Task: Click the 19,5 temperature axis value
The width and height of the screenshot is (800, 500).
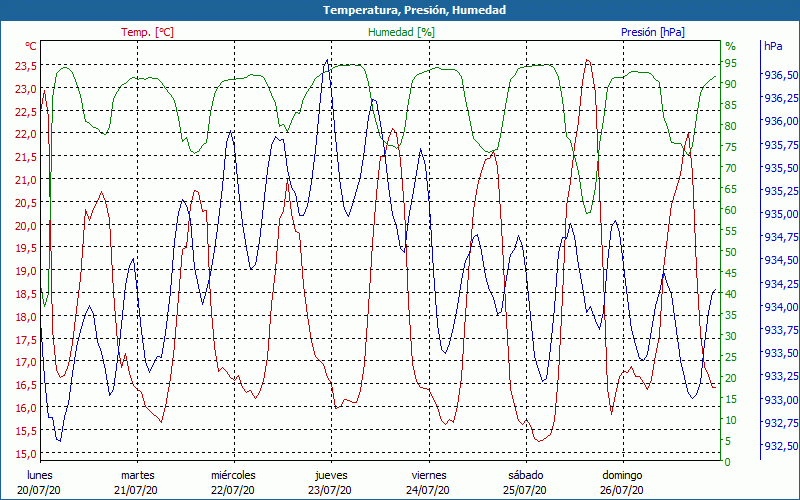Action: coord(25,248)
